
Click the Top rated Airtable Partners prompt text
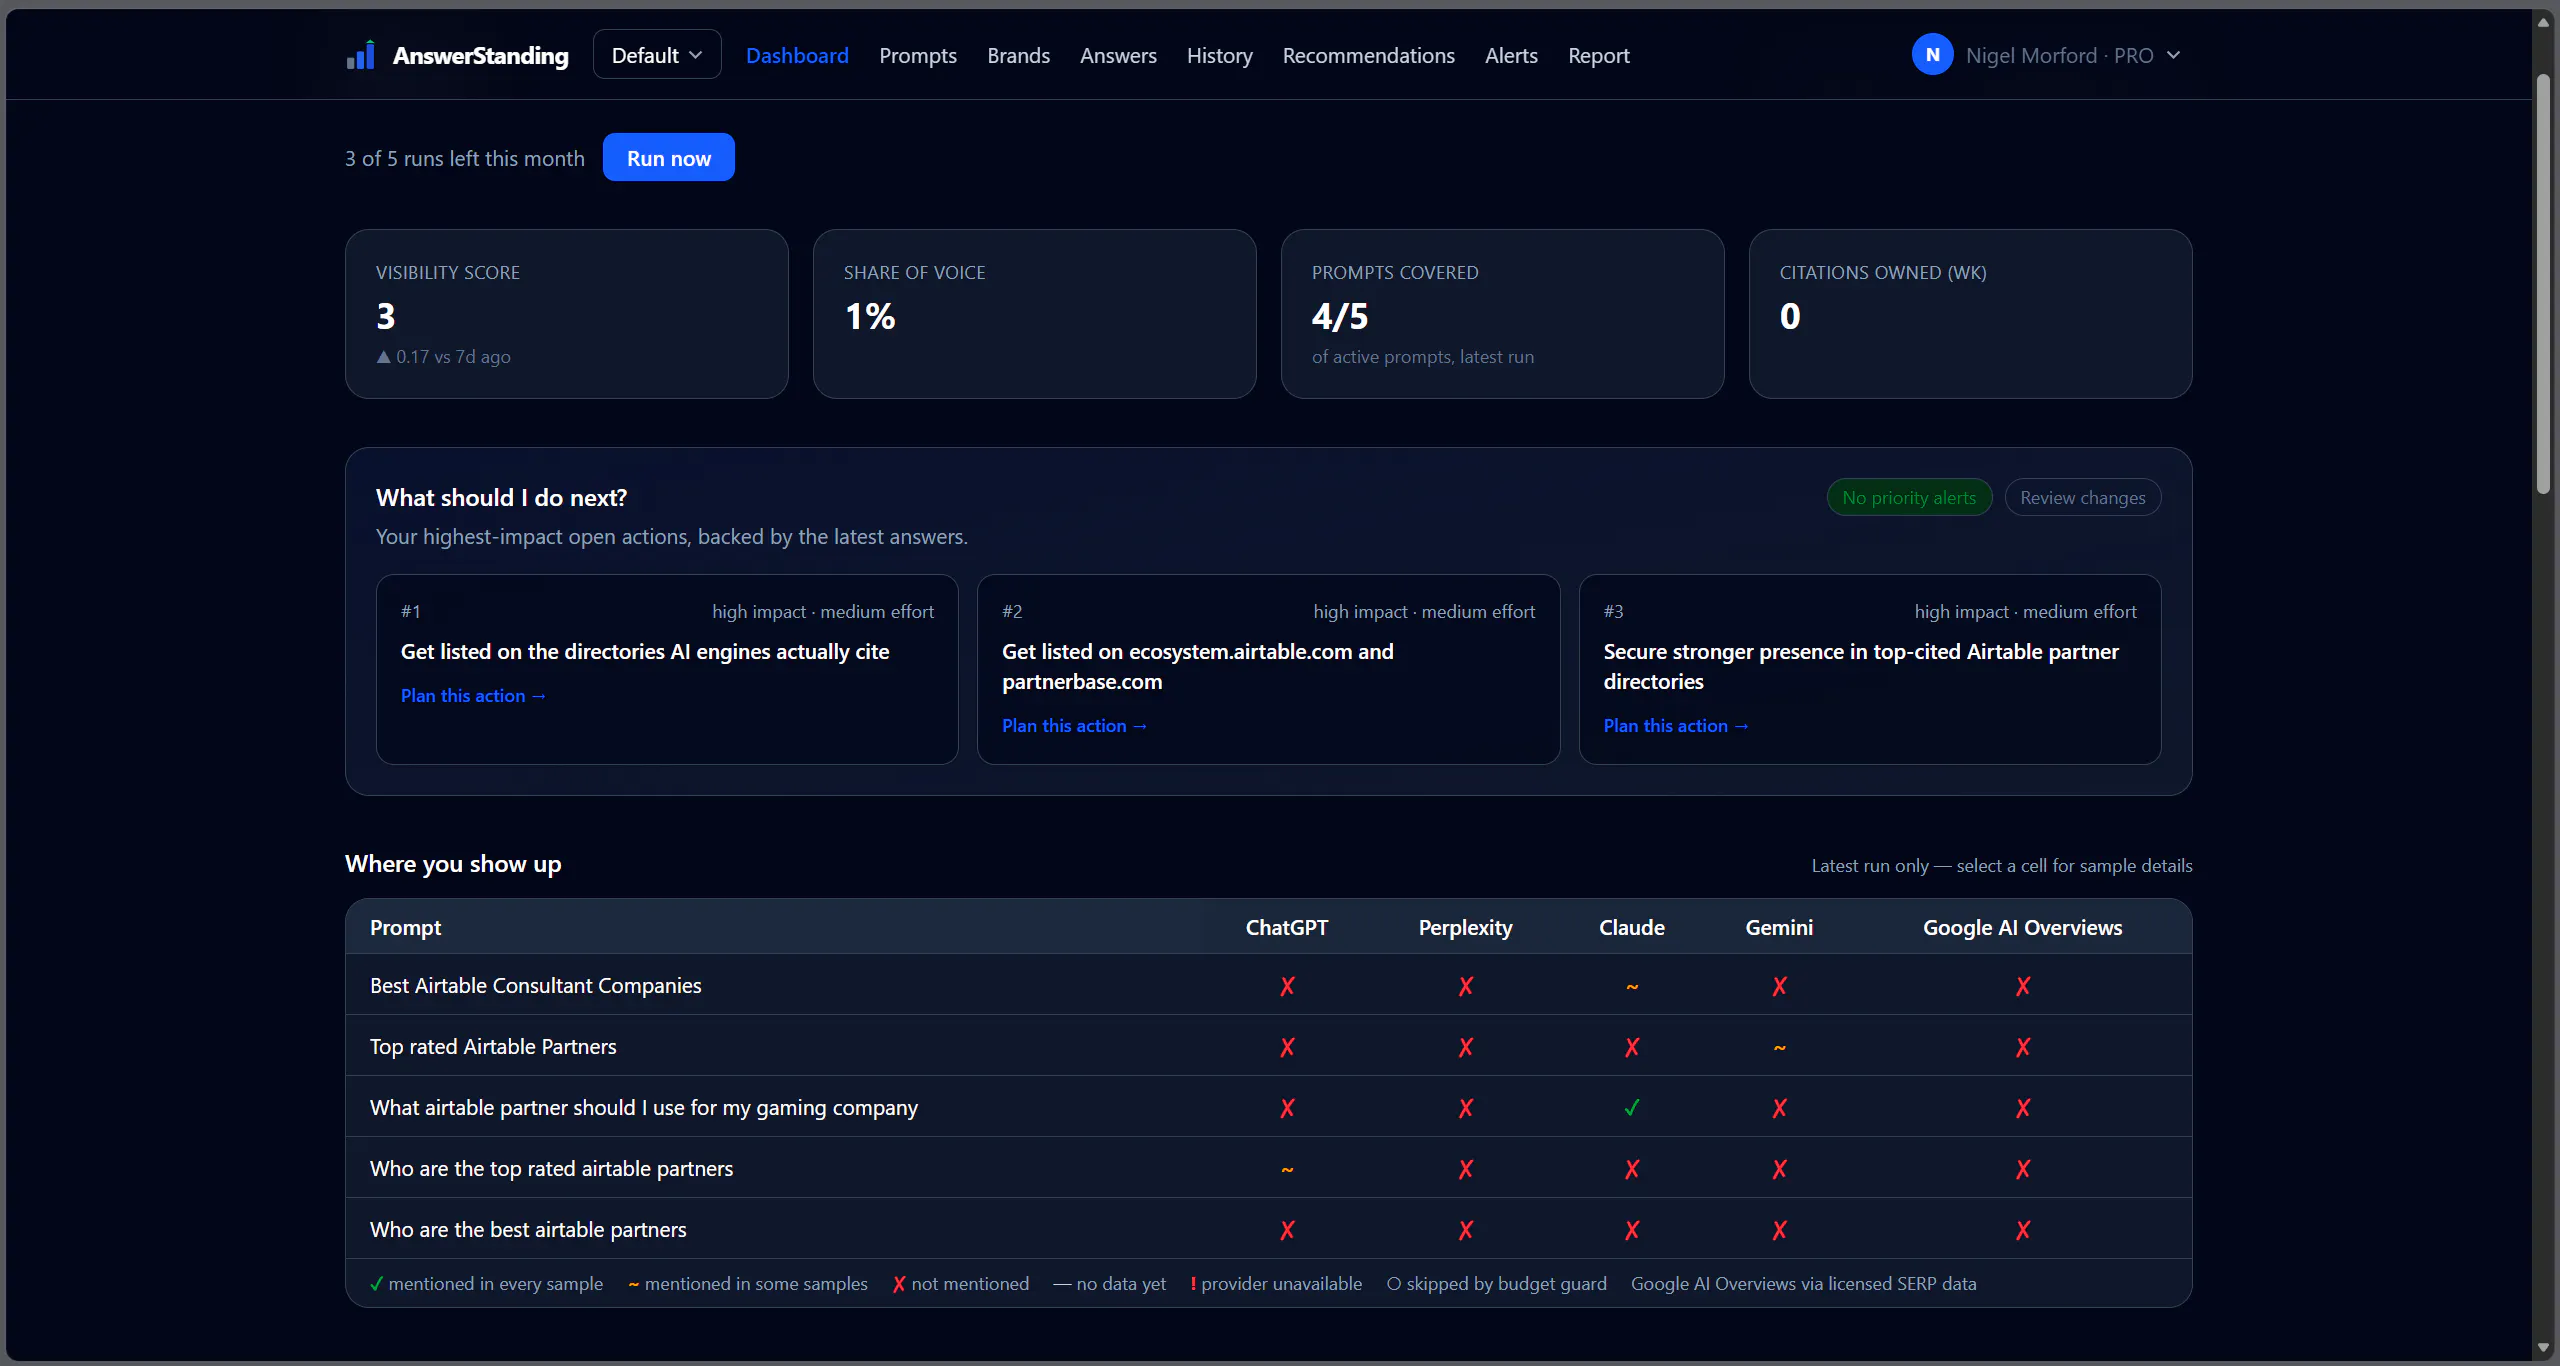coord(493,1047)
